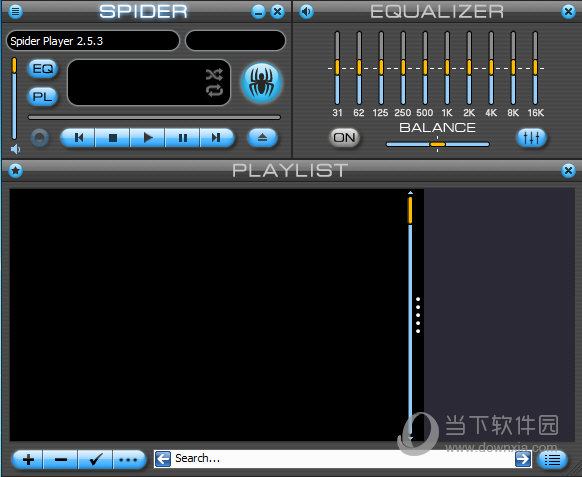This screenshot has width=582, height=477.
Task: Toggle the equalizer ON button
Action: click(x=344, y=138)
